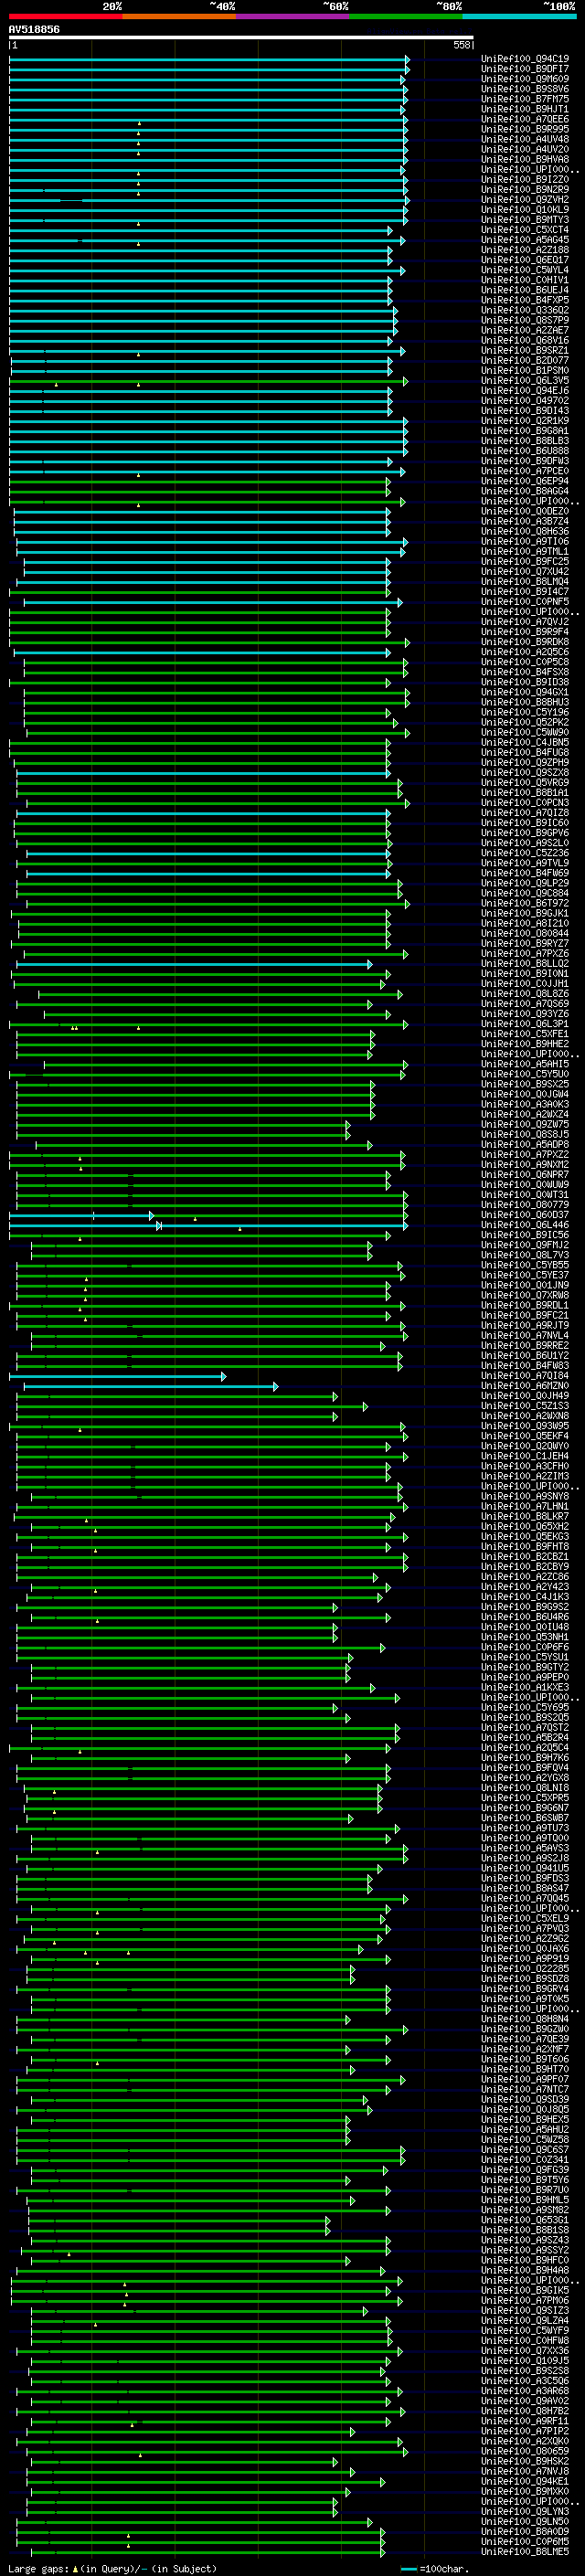Viewport: 585px width, 2576px height.
Task: Open hit UniRef100_A7QEE6
Action: [x=525, y=119]
